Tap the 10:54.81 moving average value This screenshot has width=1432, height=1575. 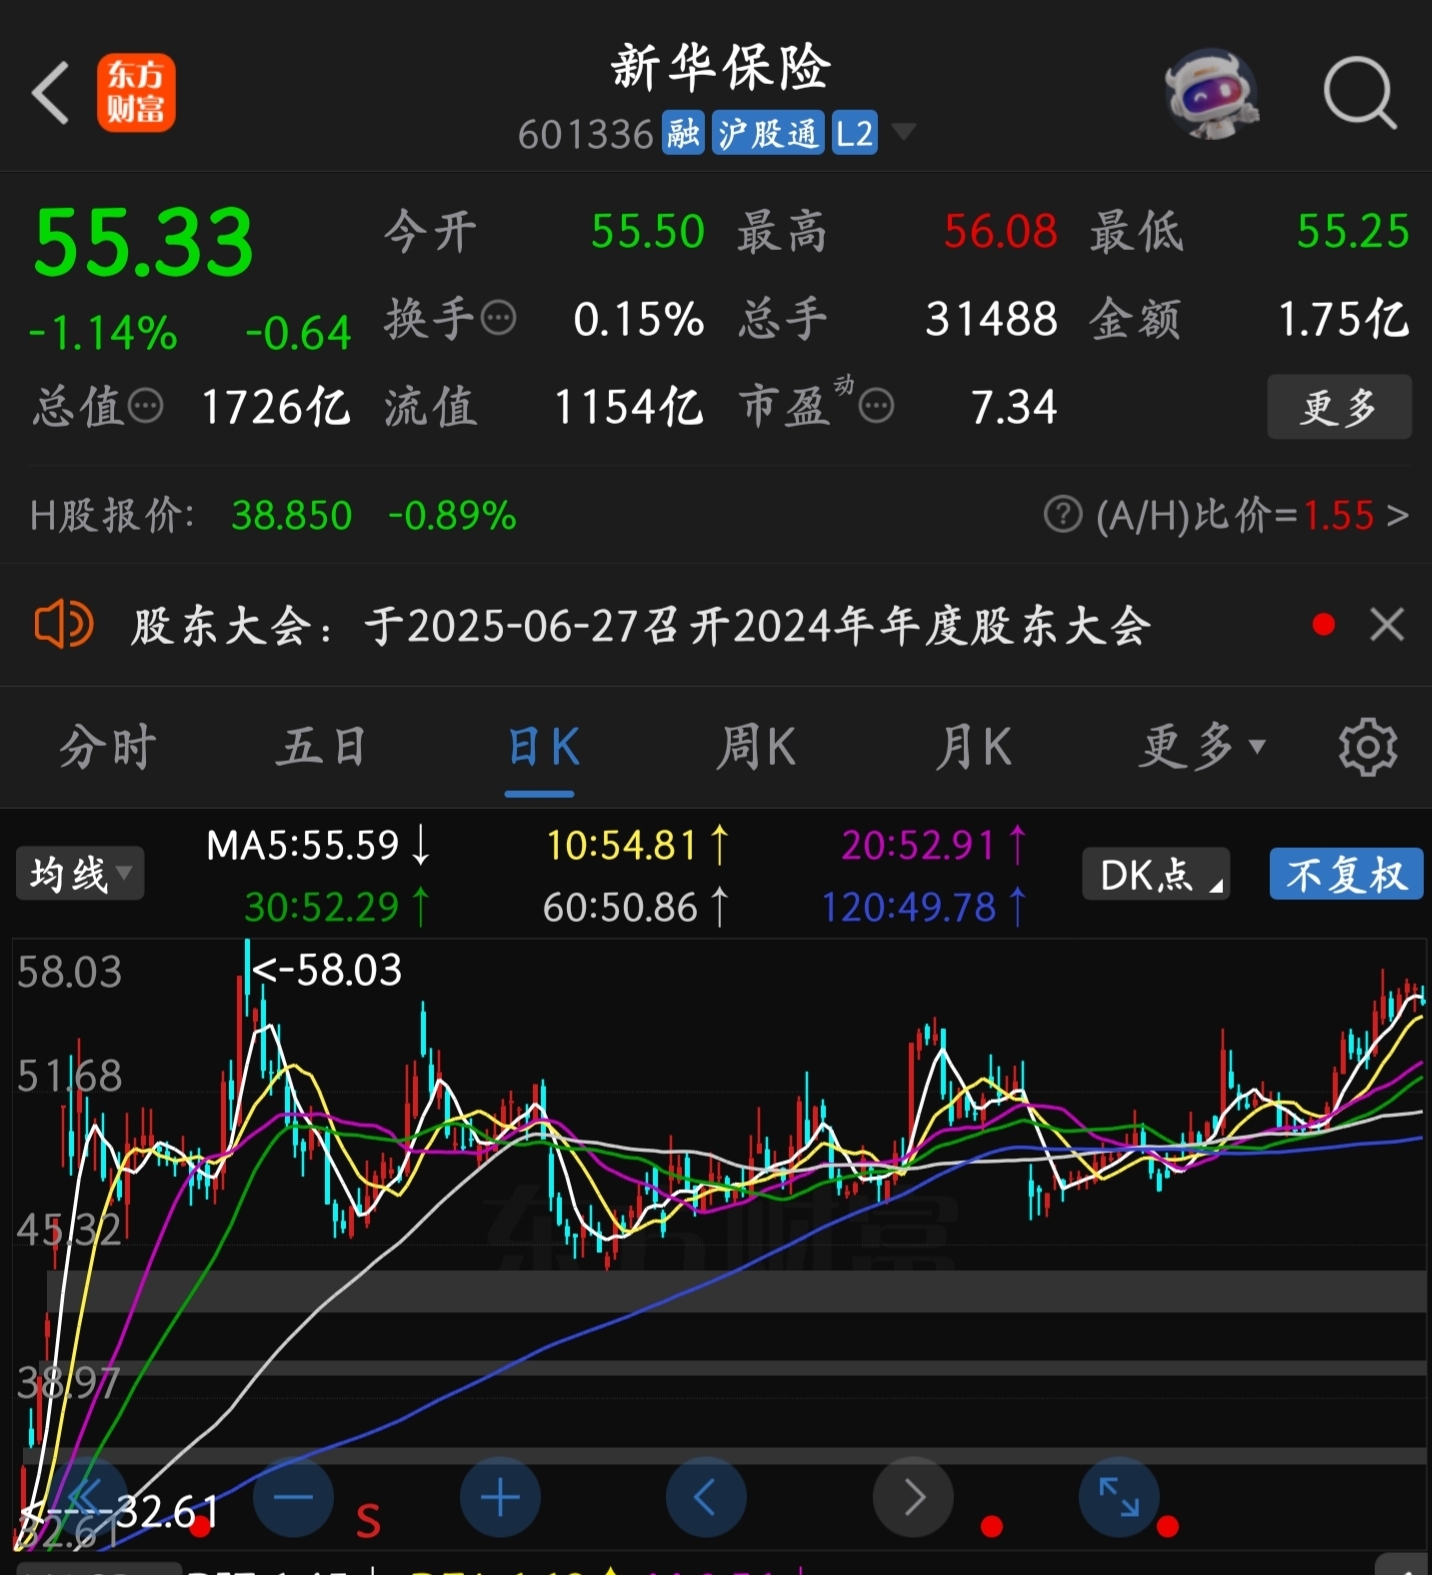click(x=638, y=846)
